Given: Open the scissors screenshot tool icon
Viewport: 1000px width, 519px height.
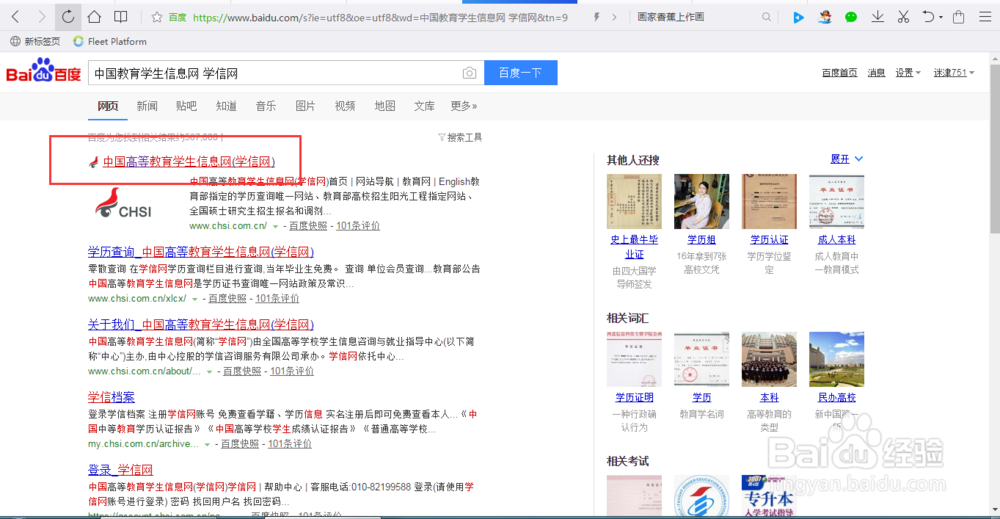Looking at the screenshot, I should [903, 17].
